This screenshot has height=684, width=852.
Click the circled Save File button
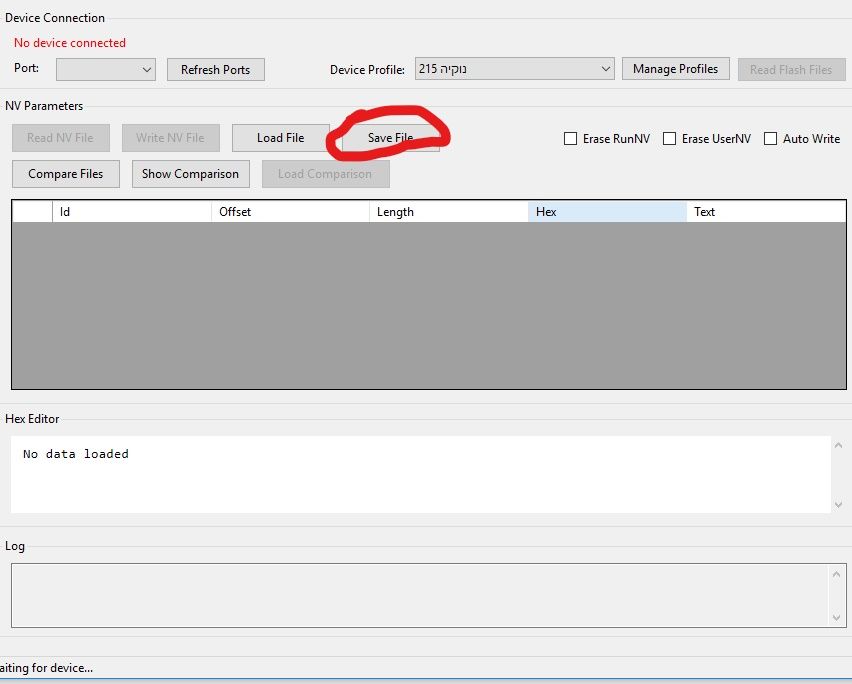[390, 138]
